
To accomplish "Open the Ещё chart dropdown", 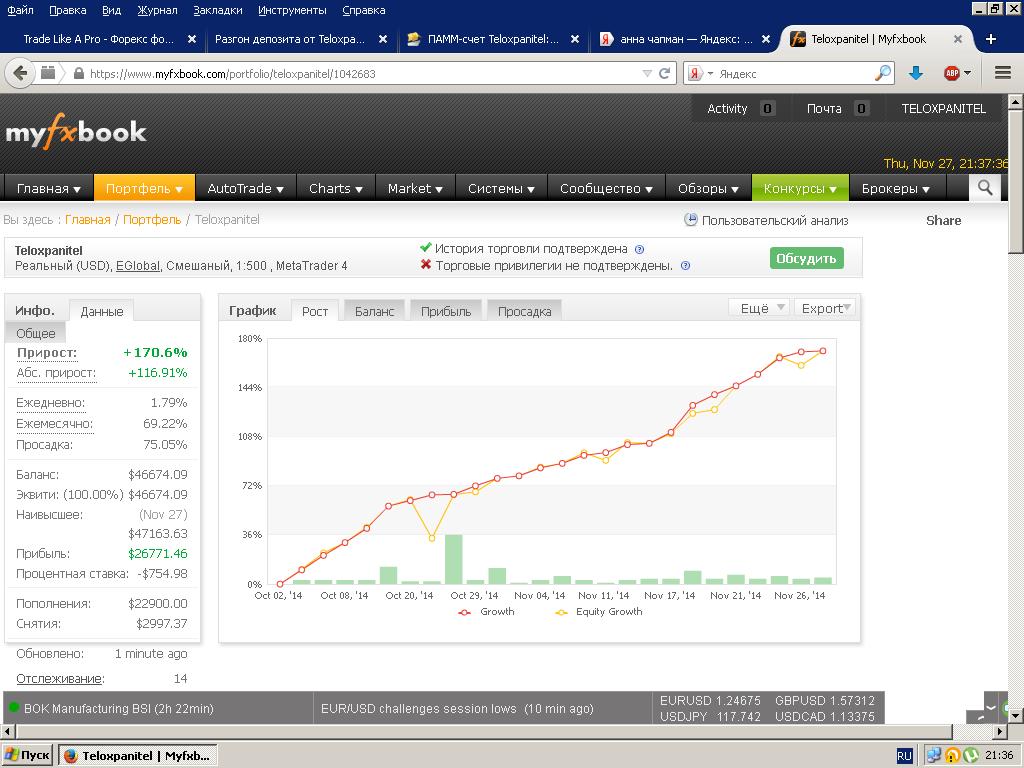I will [760, 308].
